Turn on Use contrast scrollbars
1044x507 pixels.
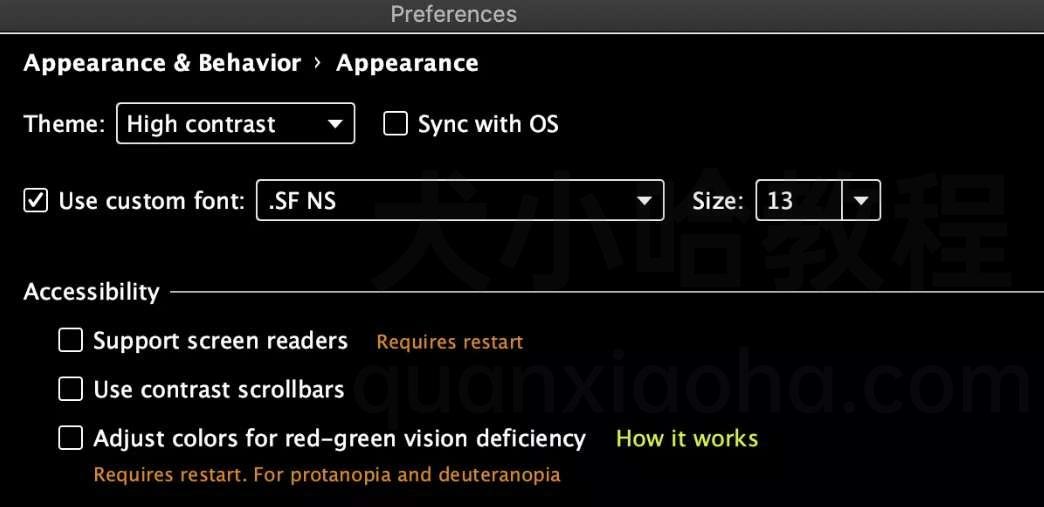point(71,389)
